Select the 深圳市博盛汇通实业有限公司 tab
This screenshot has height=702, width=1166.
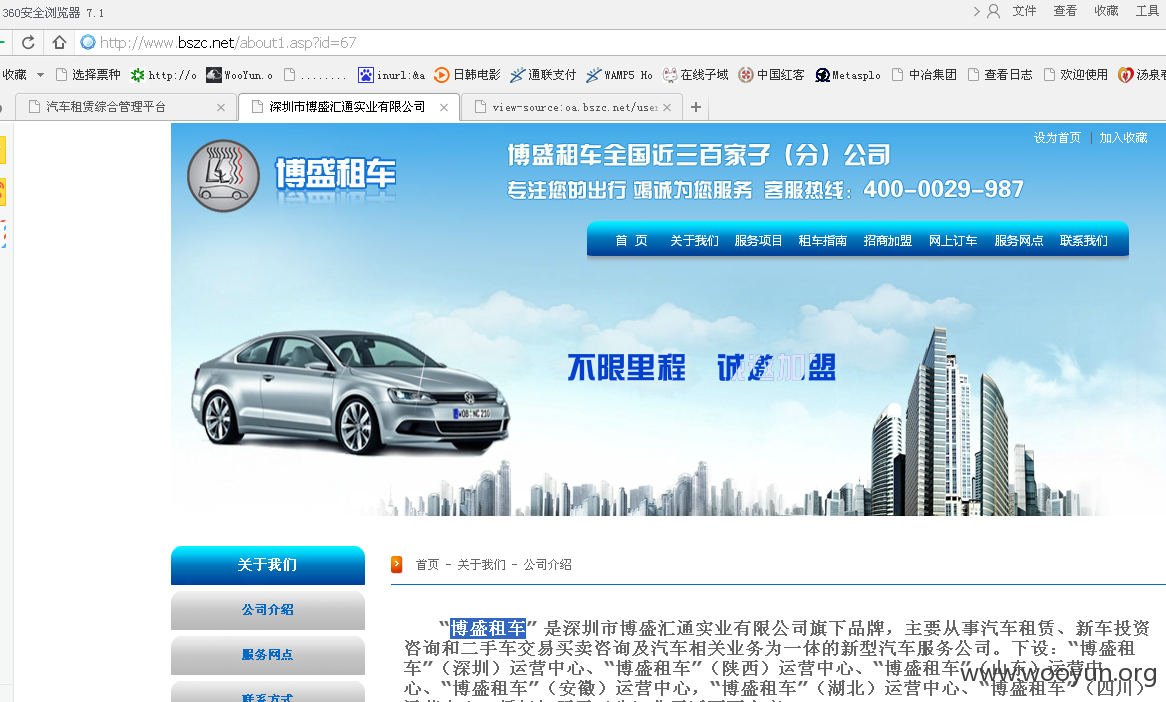click(347, 107)
